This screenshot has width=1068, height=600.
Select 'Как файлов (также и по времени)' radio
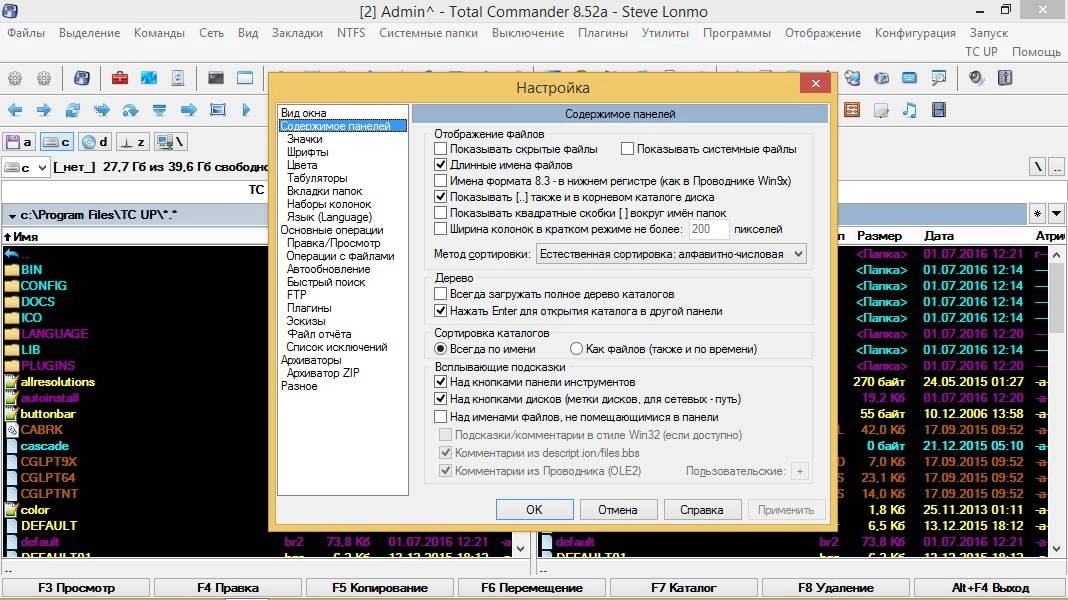coord(576,349)
